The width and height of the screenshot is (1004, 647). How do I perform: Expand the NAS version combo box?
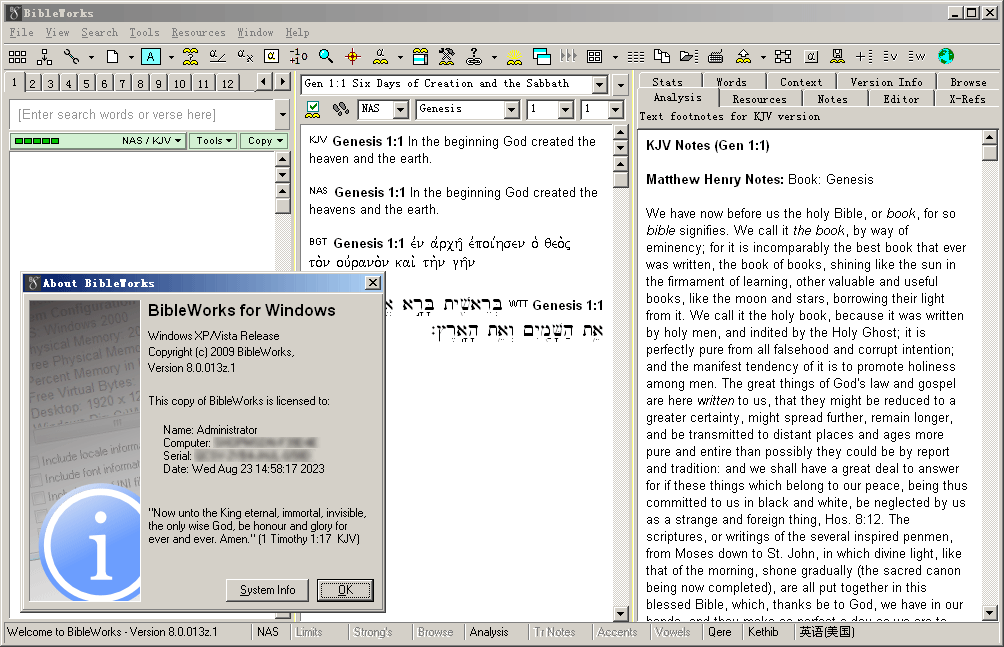(401, 110)
